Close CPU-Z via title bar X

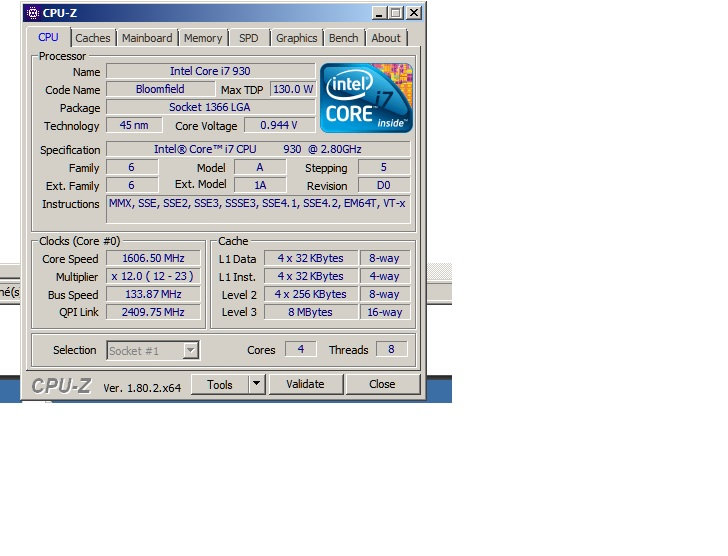(414, 13)
